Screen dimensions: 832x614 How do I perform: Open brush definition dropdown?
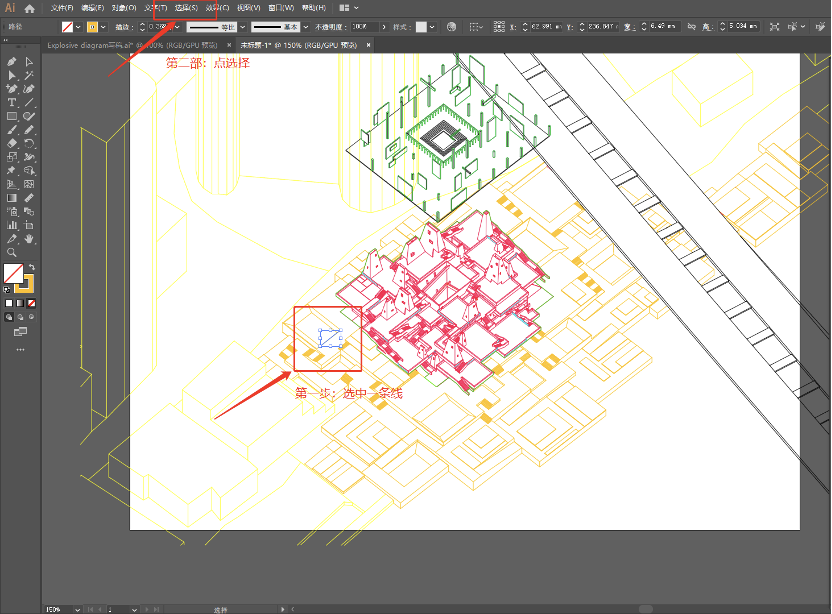[x=306, y=27]
